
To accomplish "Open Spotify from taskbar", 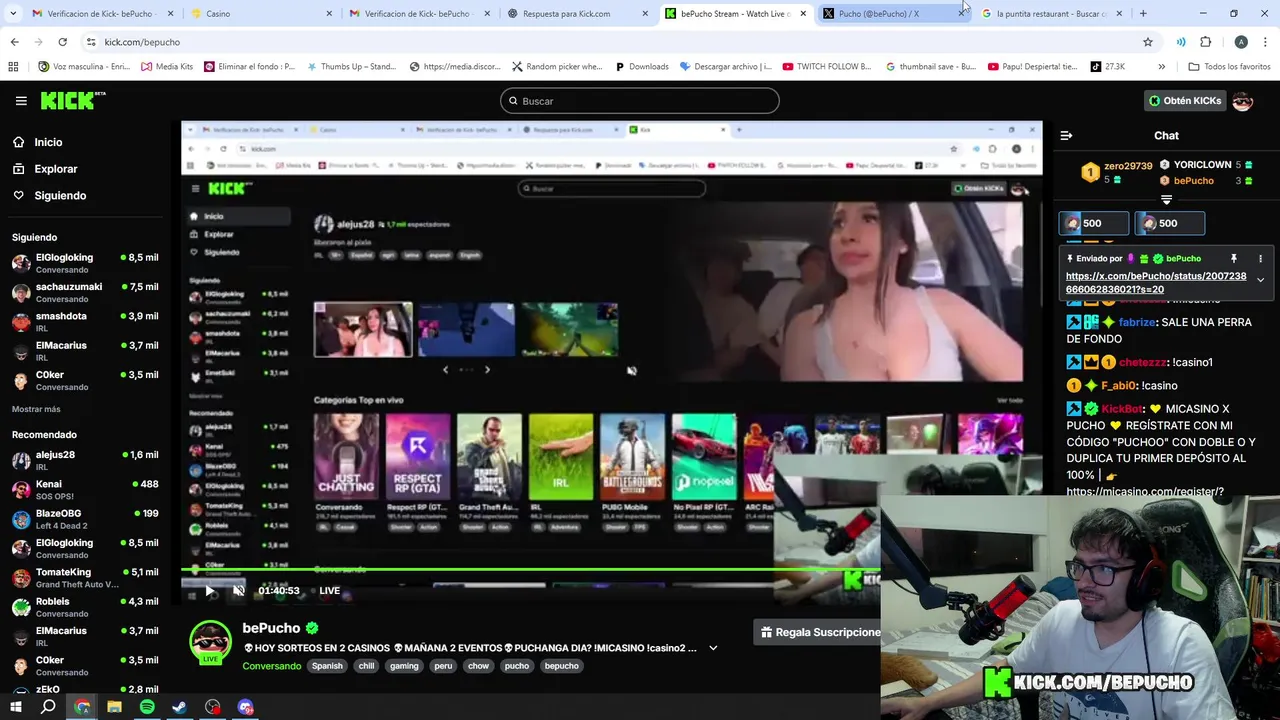I will (x=147, y=707).
